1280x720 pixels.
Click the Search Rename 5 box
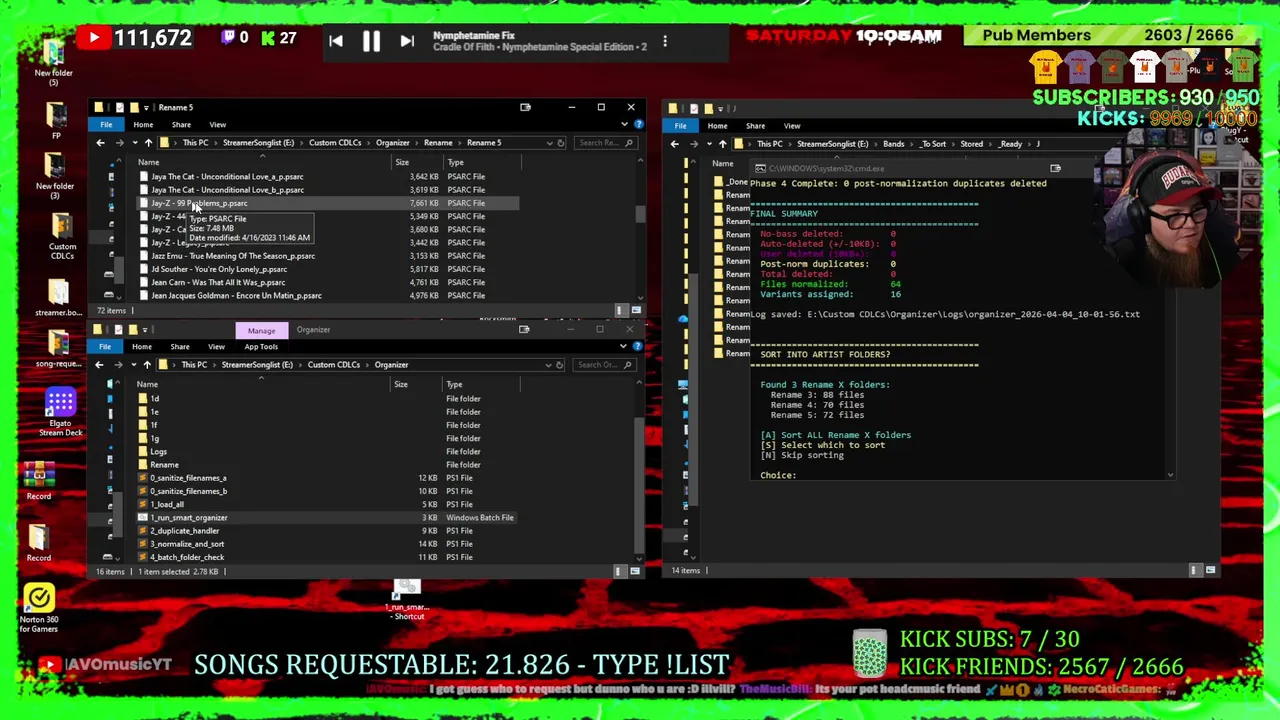(x=605, y=143)
